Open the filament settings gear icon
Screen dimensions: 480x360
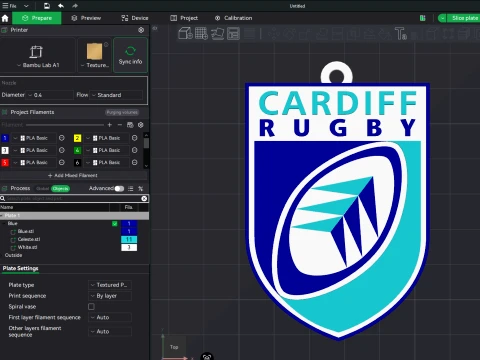click(141, 125)
